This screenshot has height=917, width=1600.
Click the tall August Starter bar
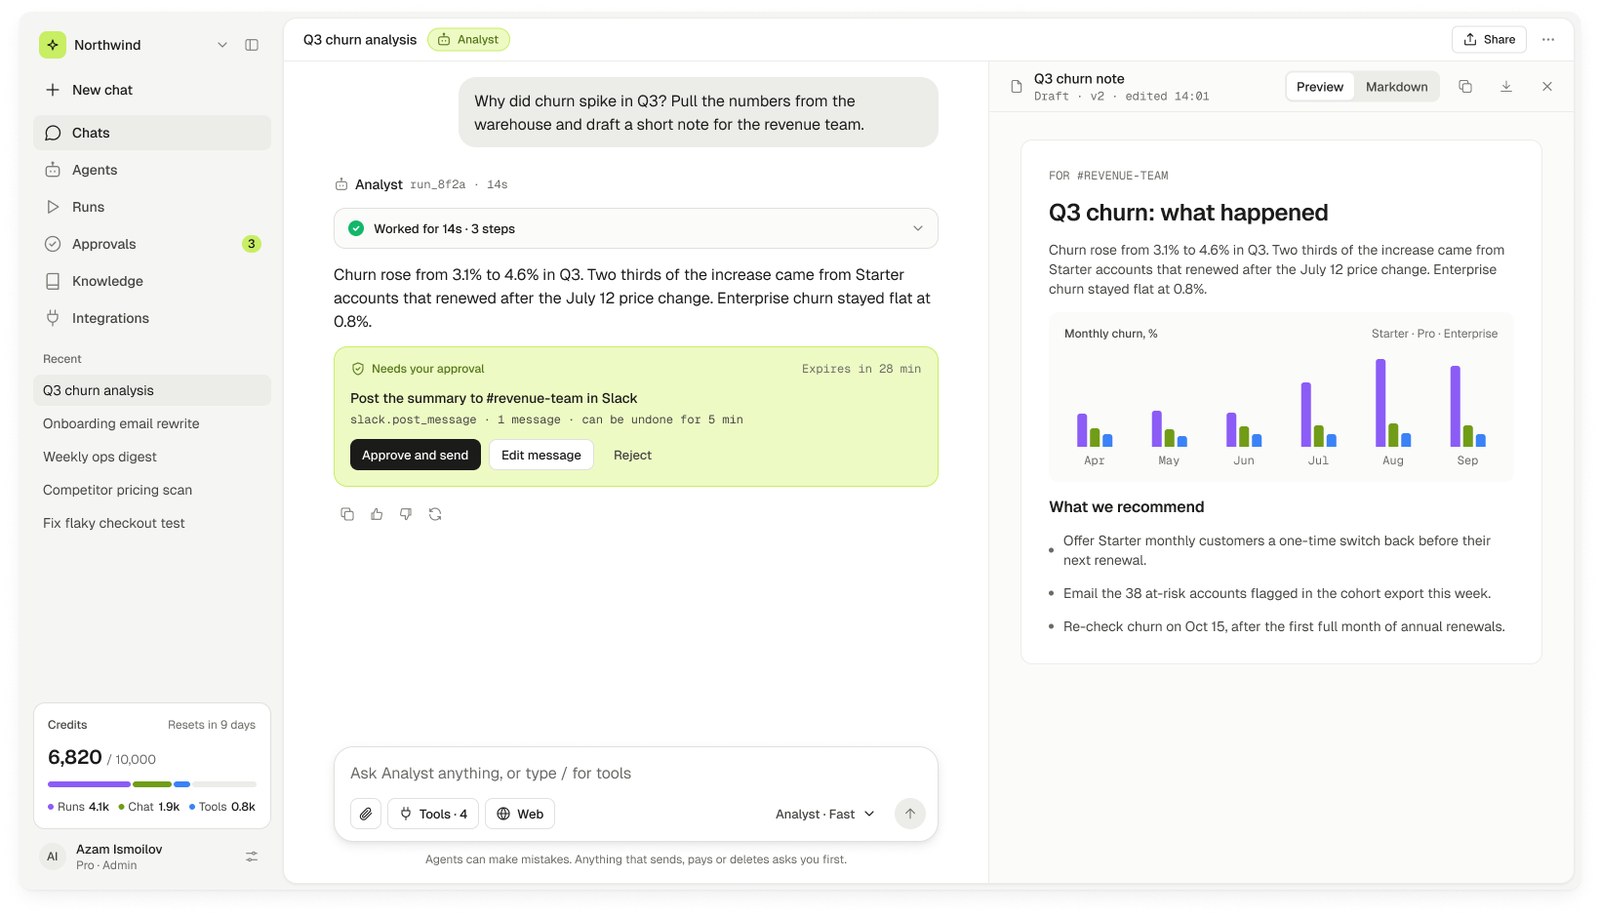coord(1381,403)
